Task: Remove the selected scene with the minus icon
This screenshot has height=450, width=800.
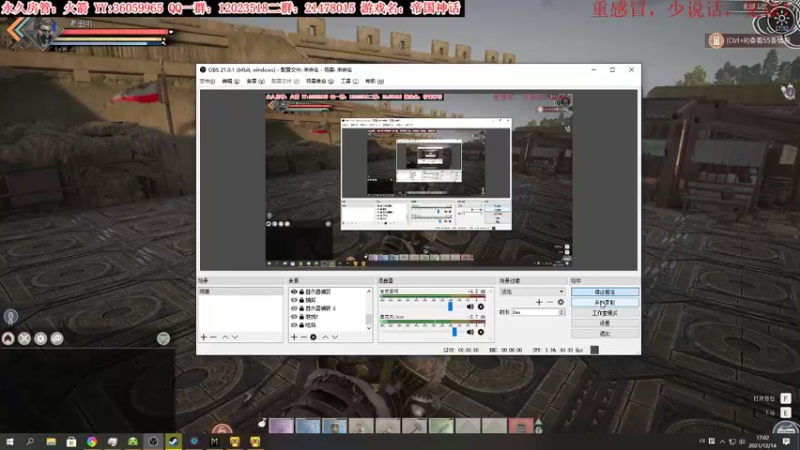Action: click(213, 337)
